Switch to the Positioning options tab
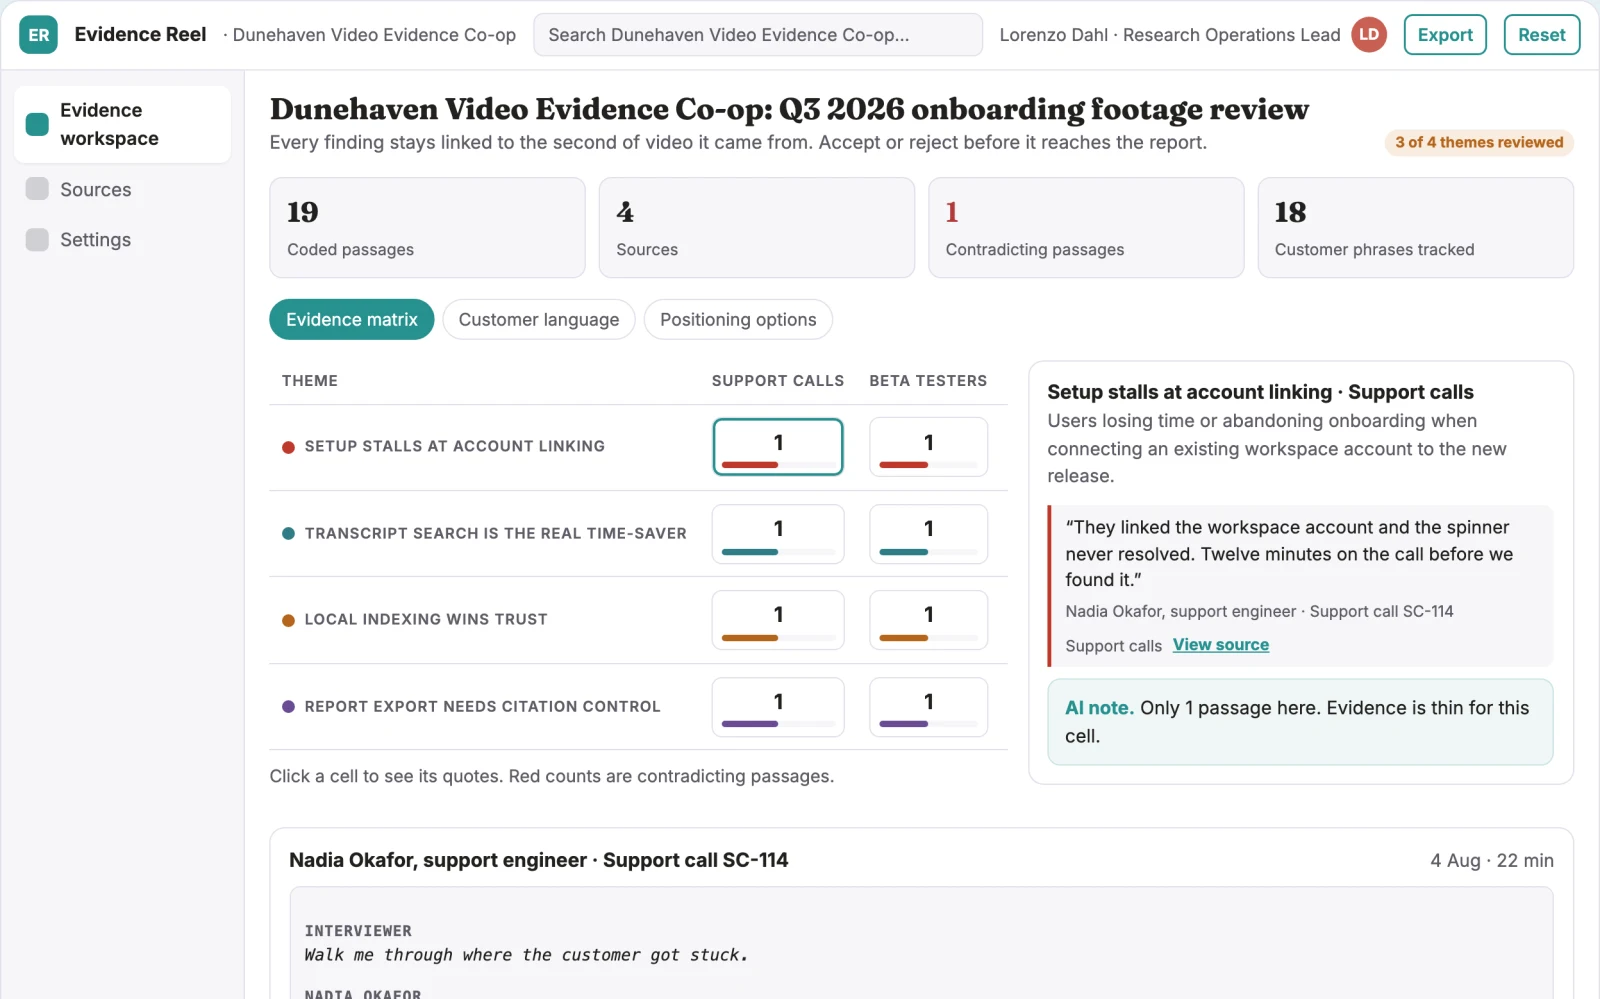This screenshot has height=999, width=1600. coord(738,320)
